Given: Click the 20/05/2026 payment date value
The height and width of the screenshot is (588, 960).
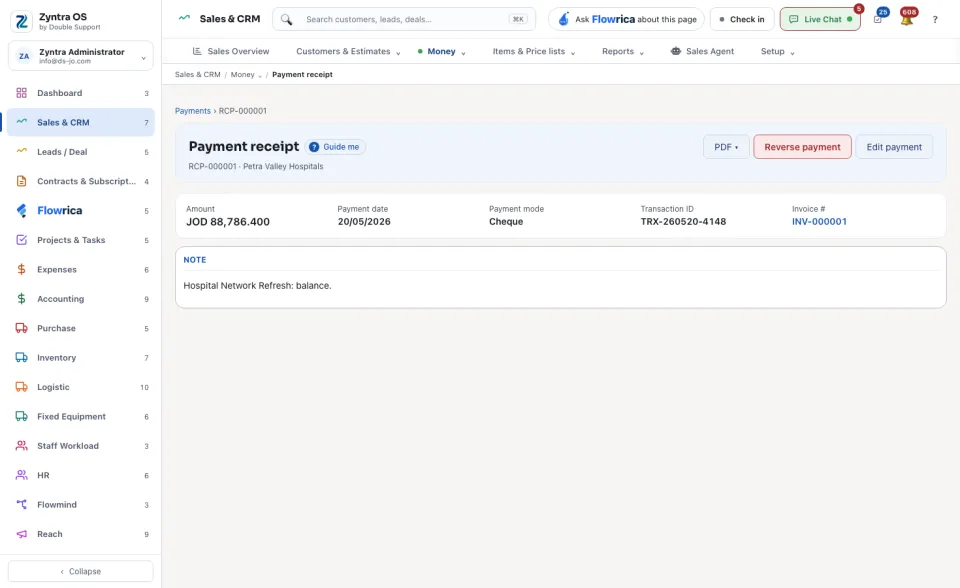Looking at the screenshot, I should click(364, 222).
